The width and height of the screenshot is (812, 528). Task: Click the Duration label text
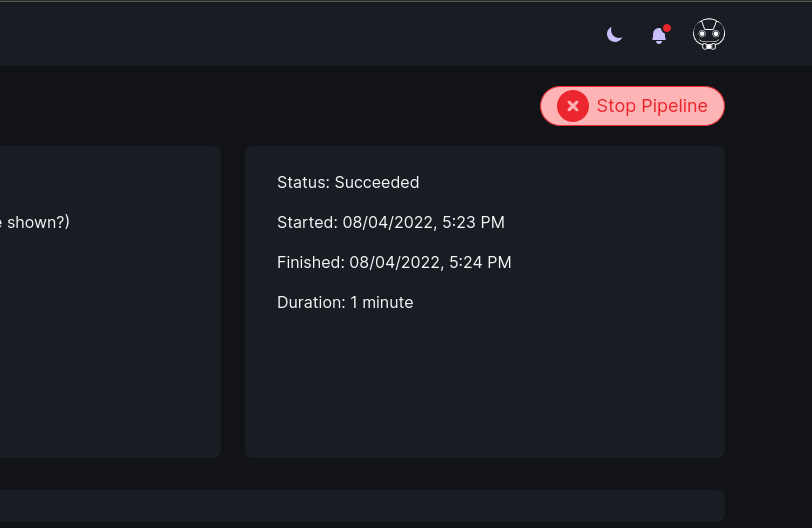click(x=311, y=302)
